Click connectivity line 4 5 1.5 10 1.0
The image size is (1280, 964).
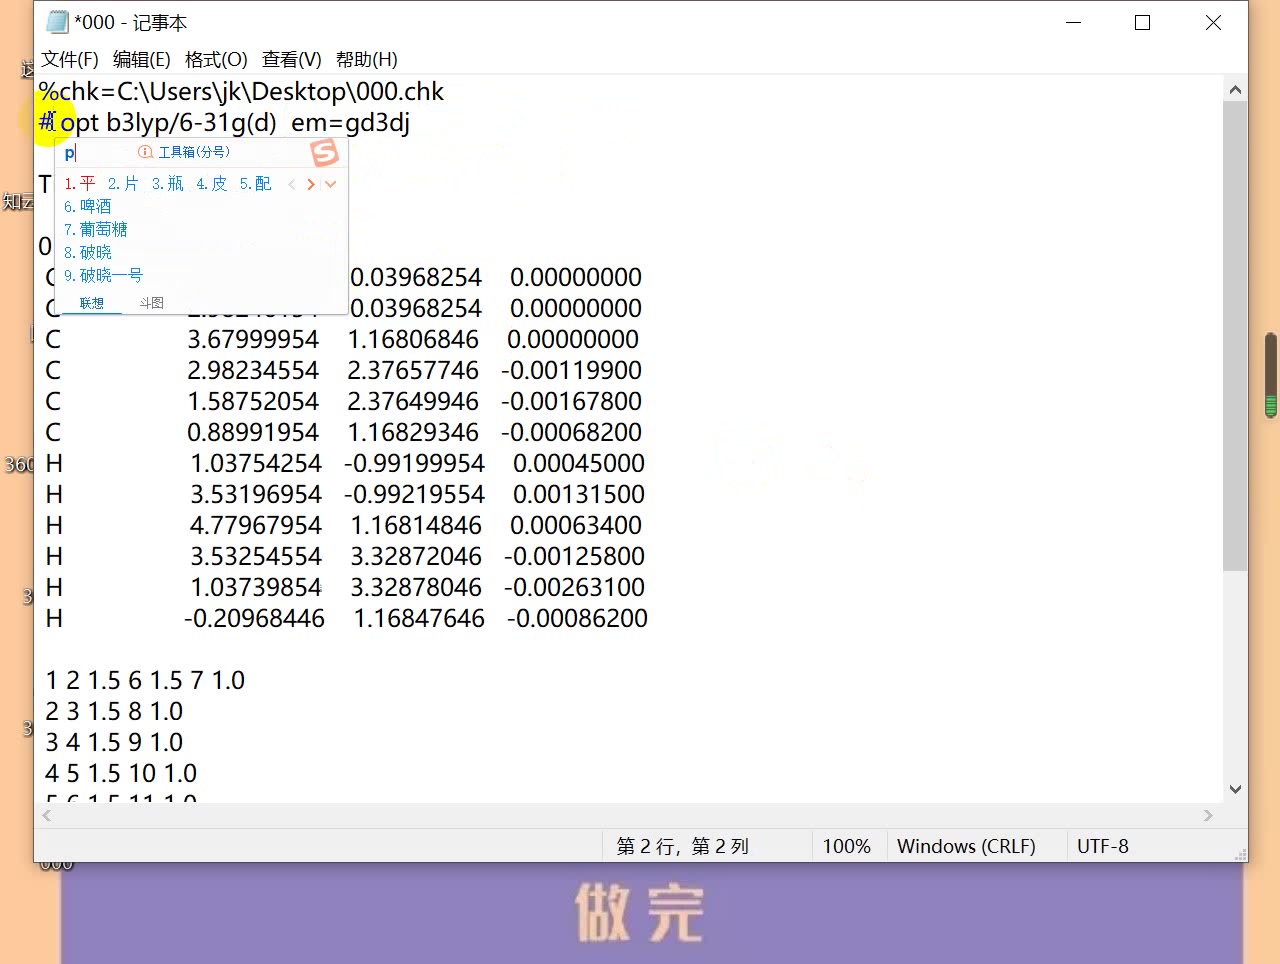tap(121, 774)
